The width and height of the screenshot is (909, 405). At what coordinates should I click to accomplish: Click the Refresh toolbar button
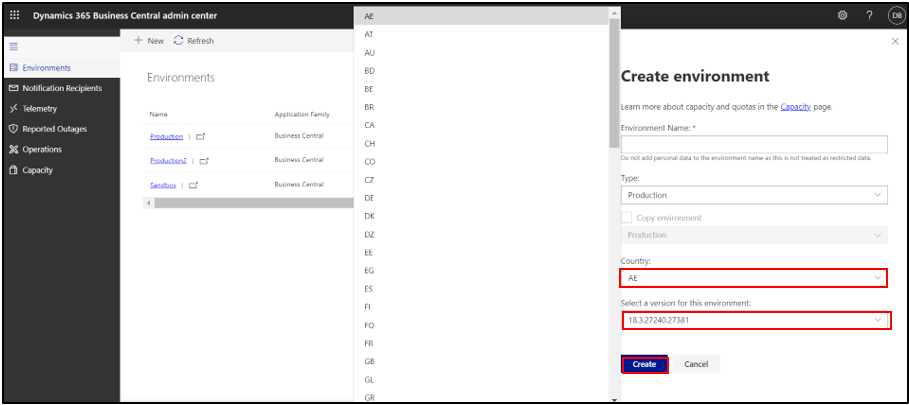[x=194, y=41]
